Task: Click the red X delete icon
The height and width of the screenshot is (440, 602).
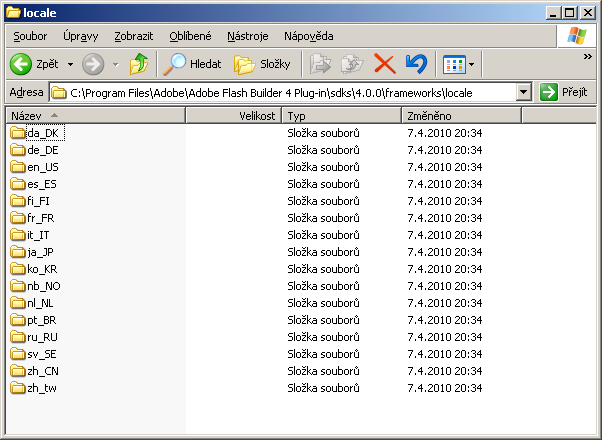Action: (385, 64)
